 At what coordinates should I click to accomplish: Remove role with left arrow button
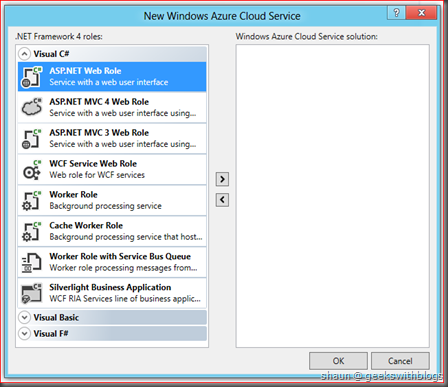coord(222,200)
